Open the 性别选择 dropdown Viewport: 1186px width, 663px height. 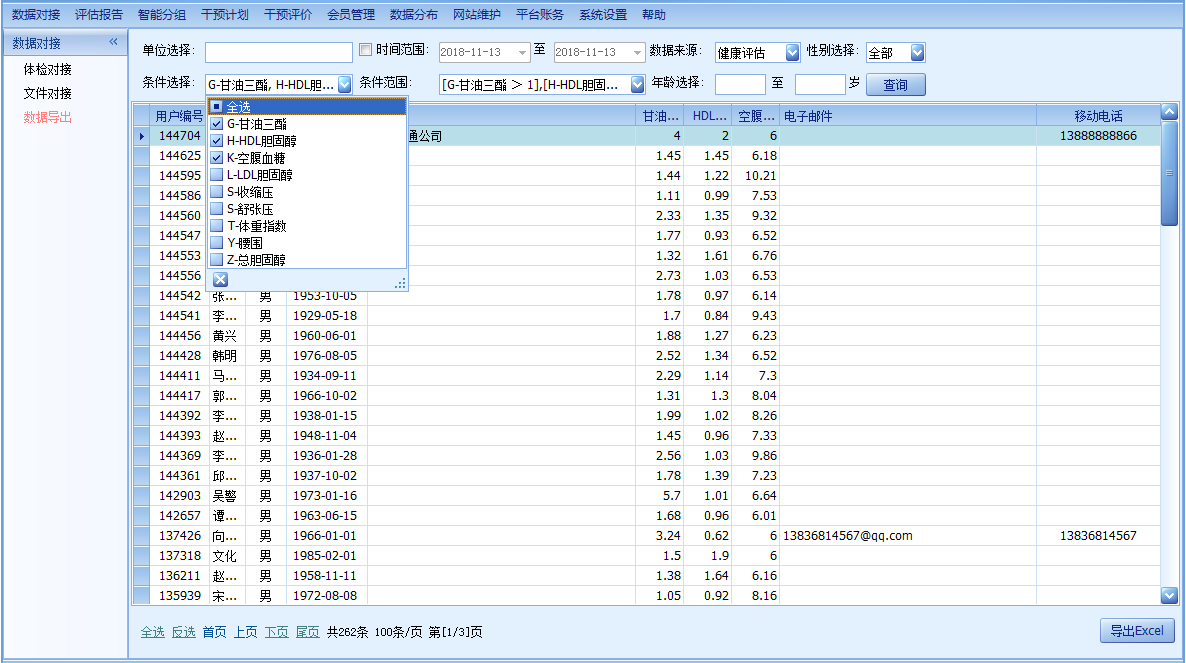[917, 52]
